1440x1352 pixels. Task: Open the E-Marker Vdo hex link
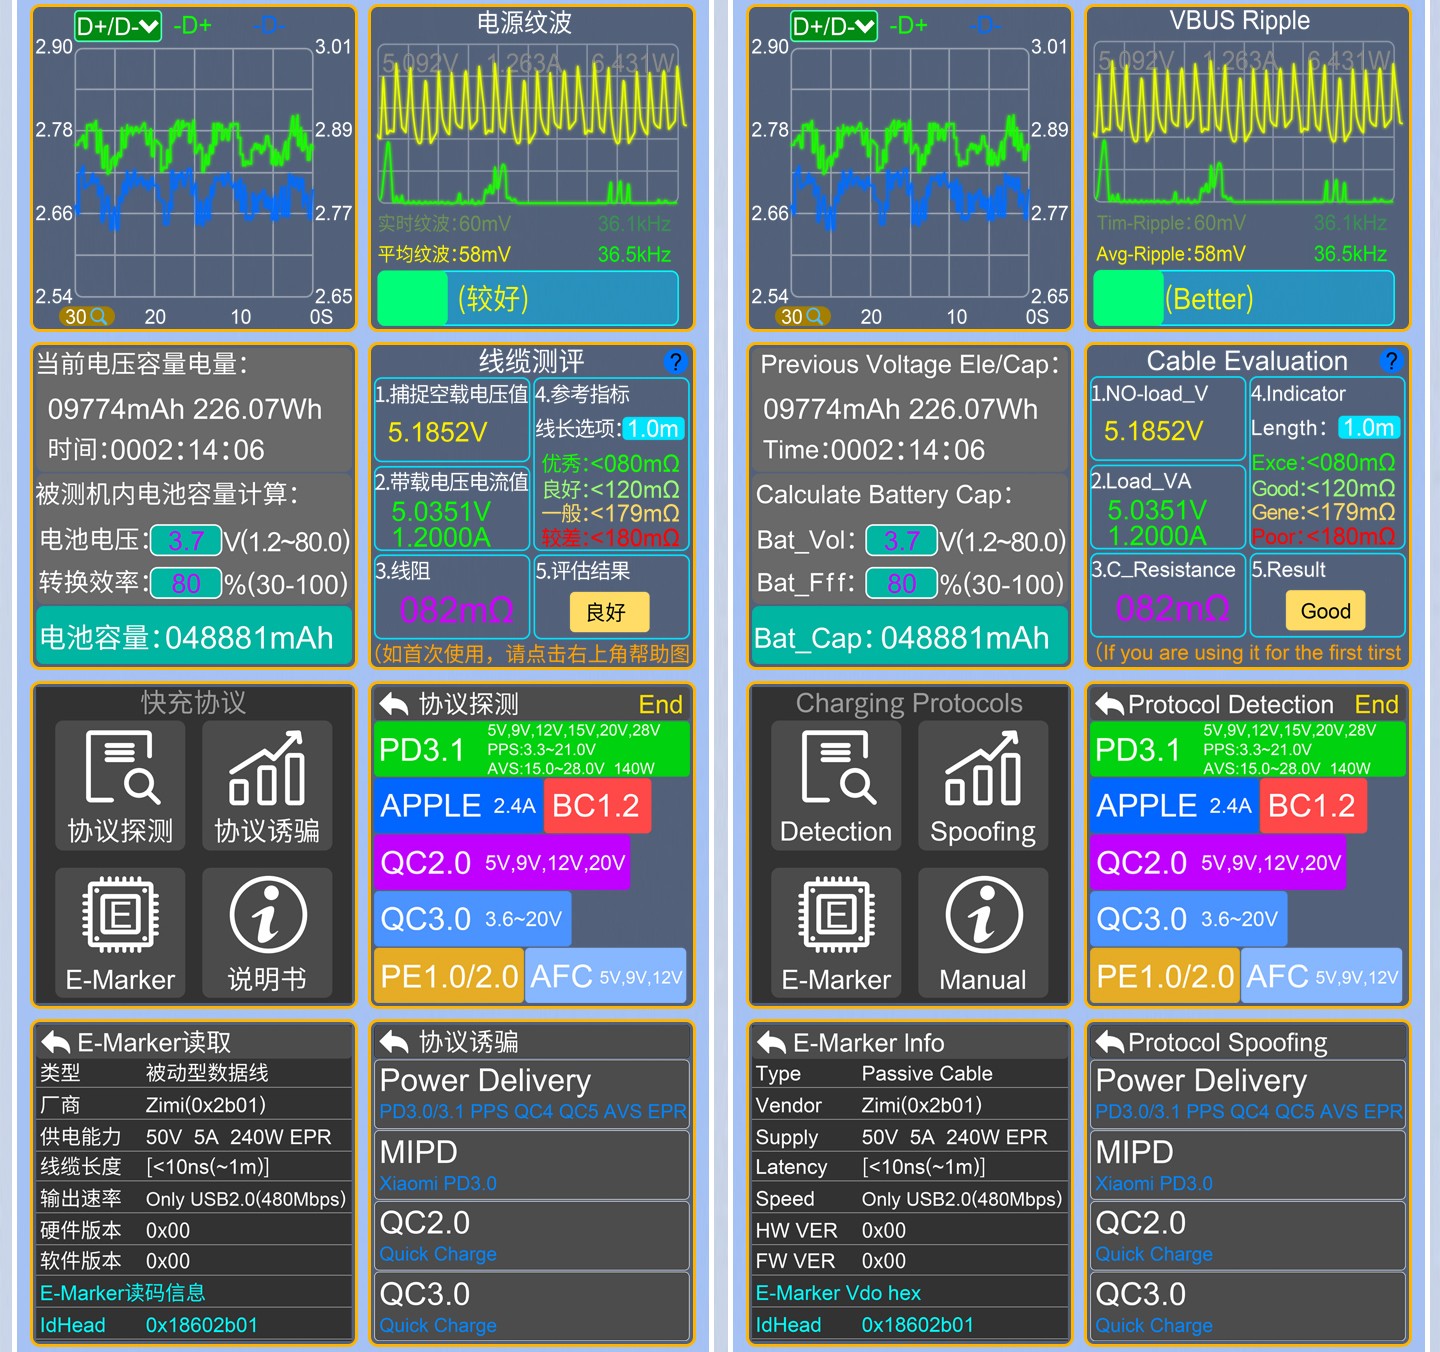coord(838,1293)
